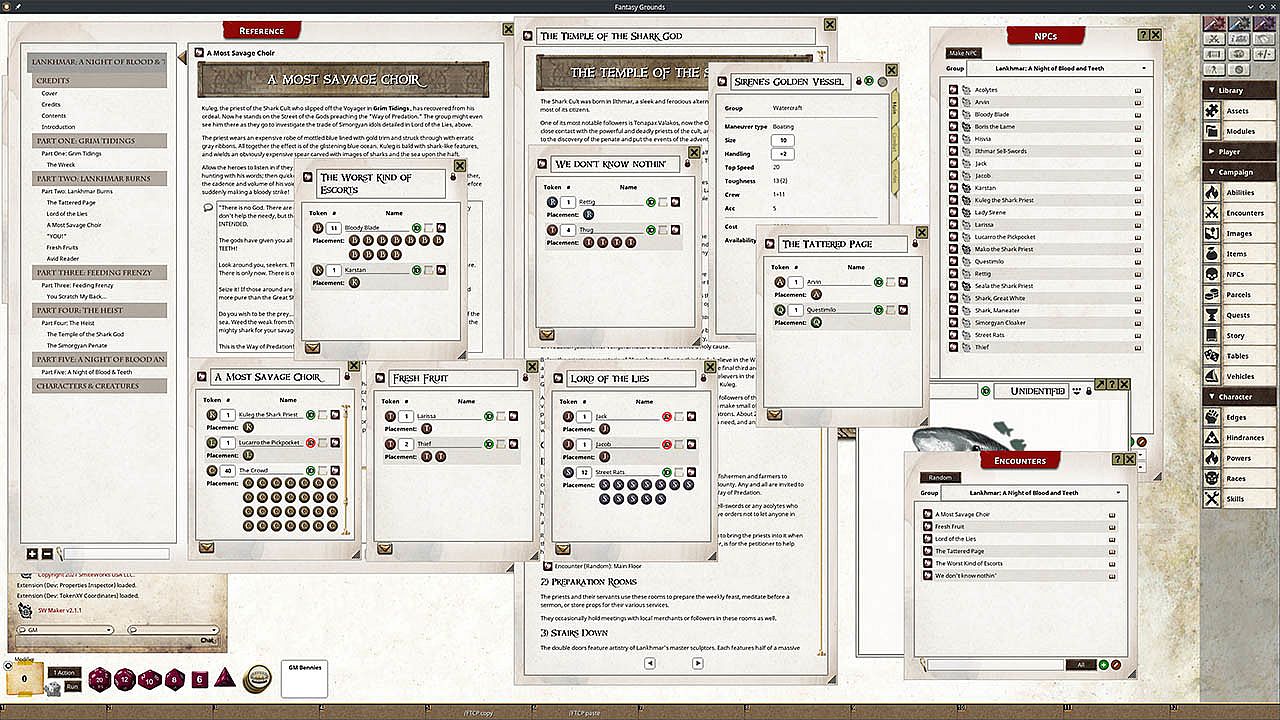Open the Vehicles sidebar entry
Screen dimensions: 1280x720
coord(1238,376)
